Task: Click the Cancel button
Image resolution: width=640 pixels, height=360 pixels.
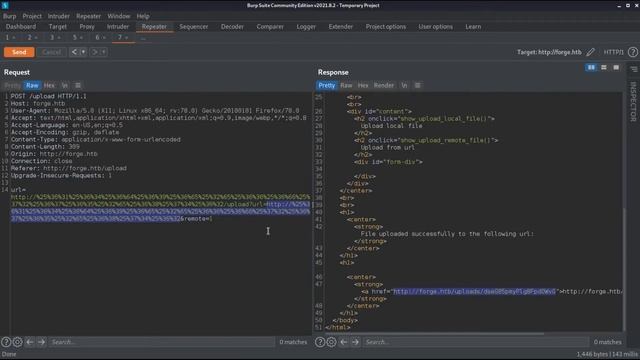Action: [51, 52]
